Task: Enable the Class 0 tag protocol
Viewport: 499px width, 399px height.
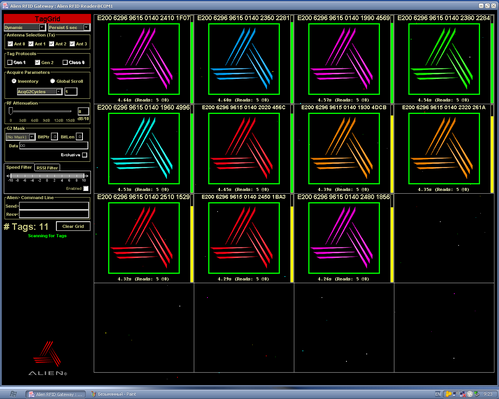Action: point(65,62)
